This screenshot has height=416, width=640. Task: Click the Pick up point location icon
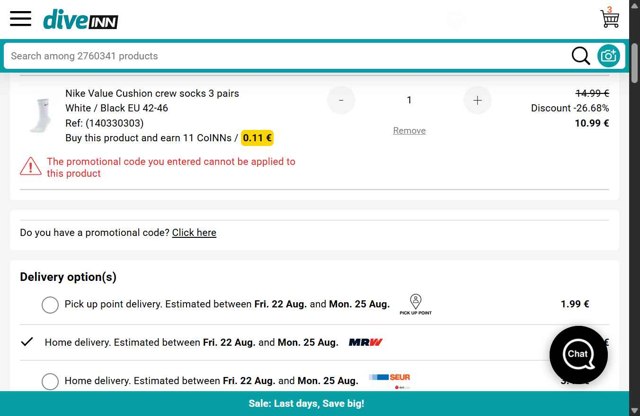tap(416, 304)
